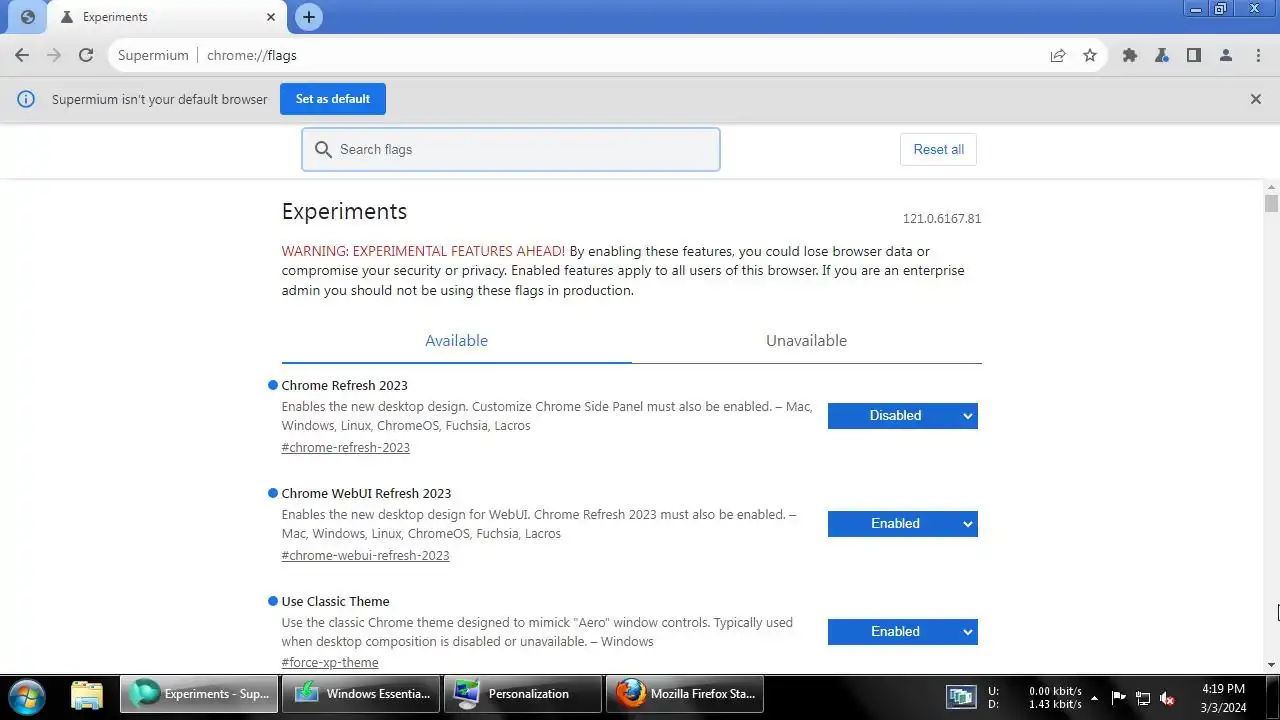This screenshot has height=720, width=1280.
Task: Bookmark this page with the star icon
Action: point(1090,56)
